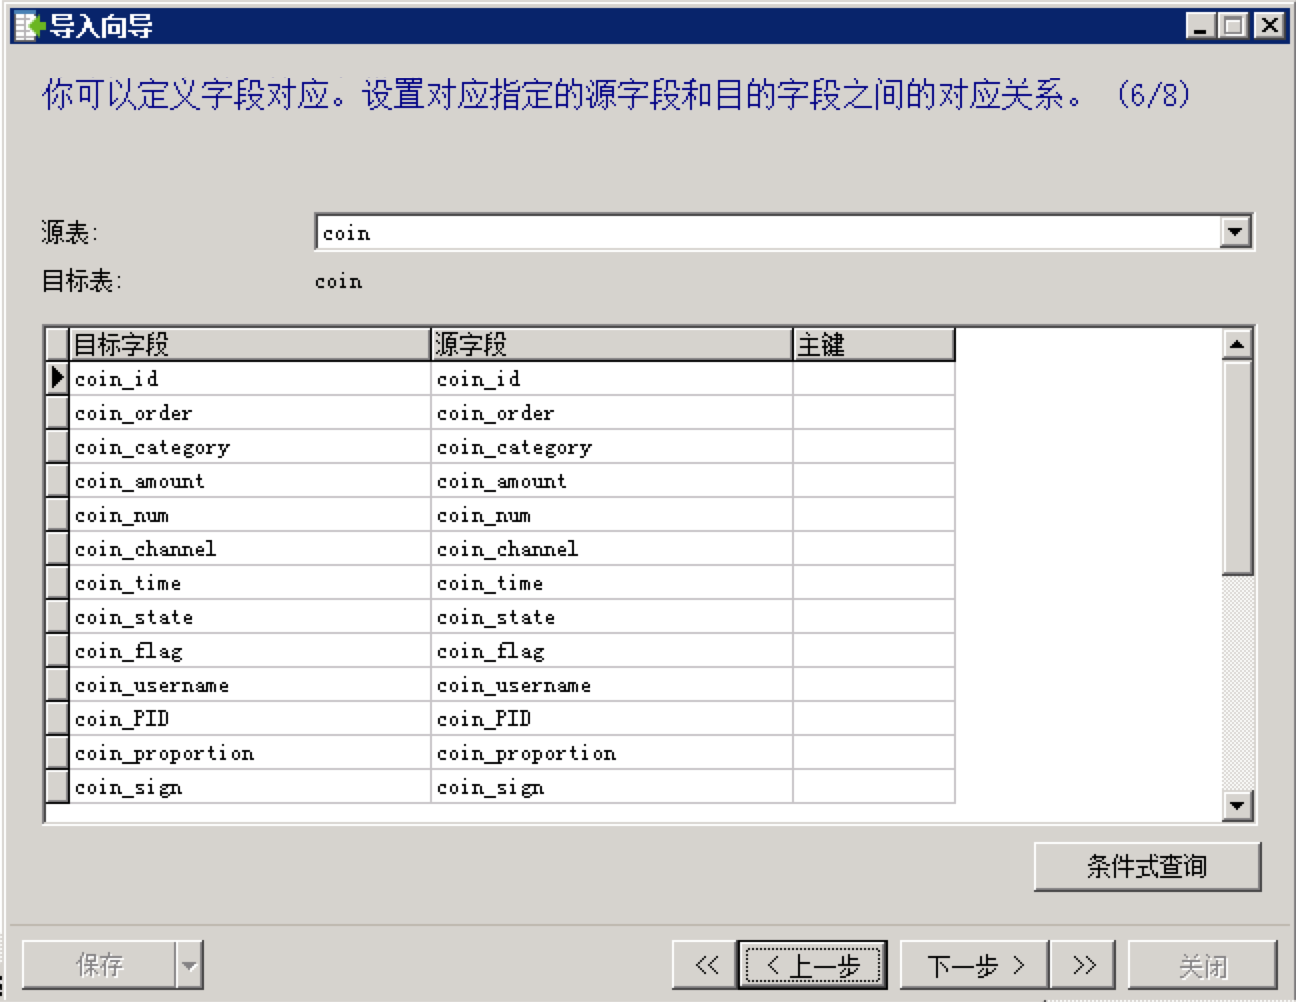
Task: Select target field coin_sign cell
Action: (250, 787)
